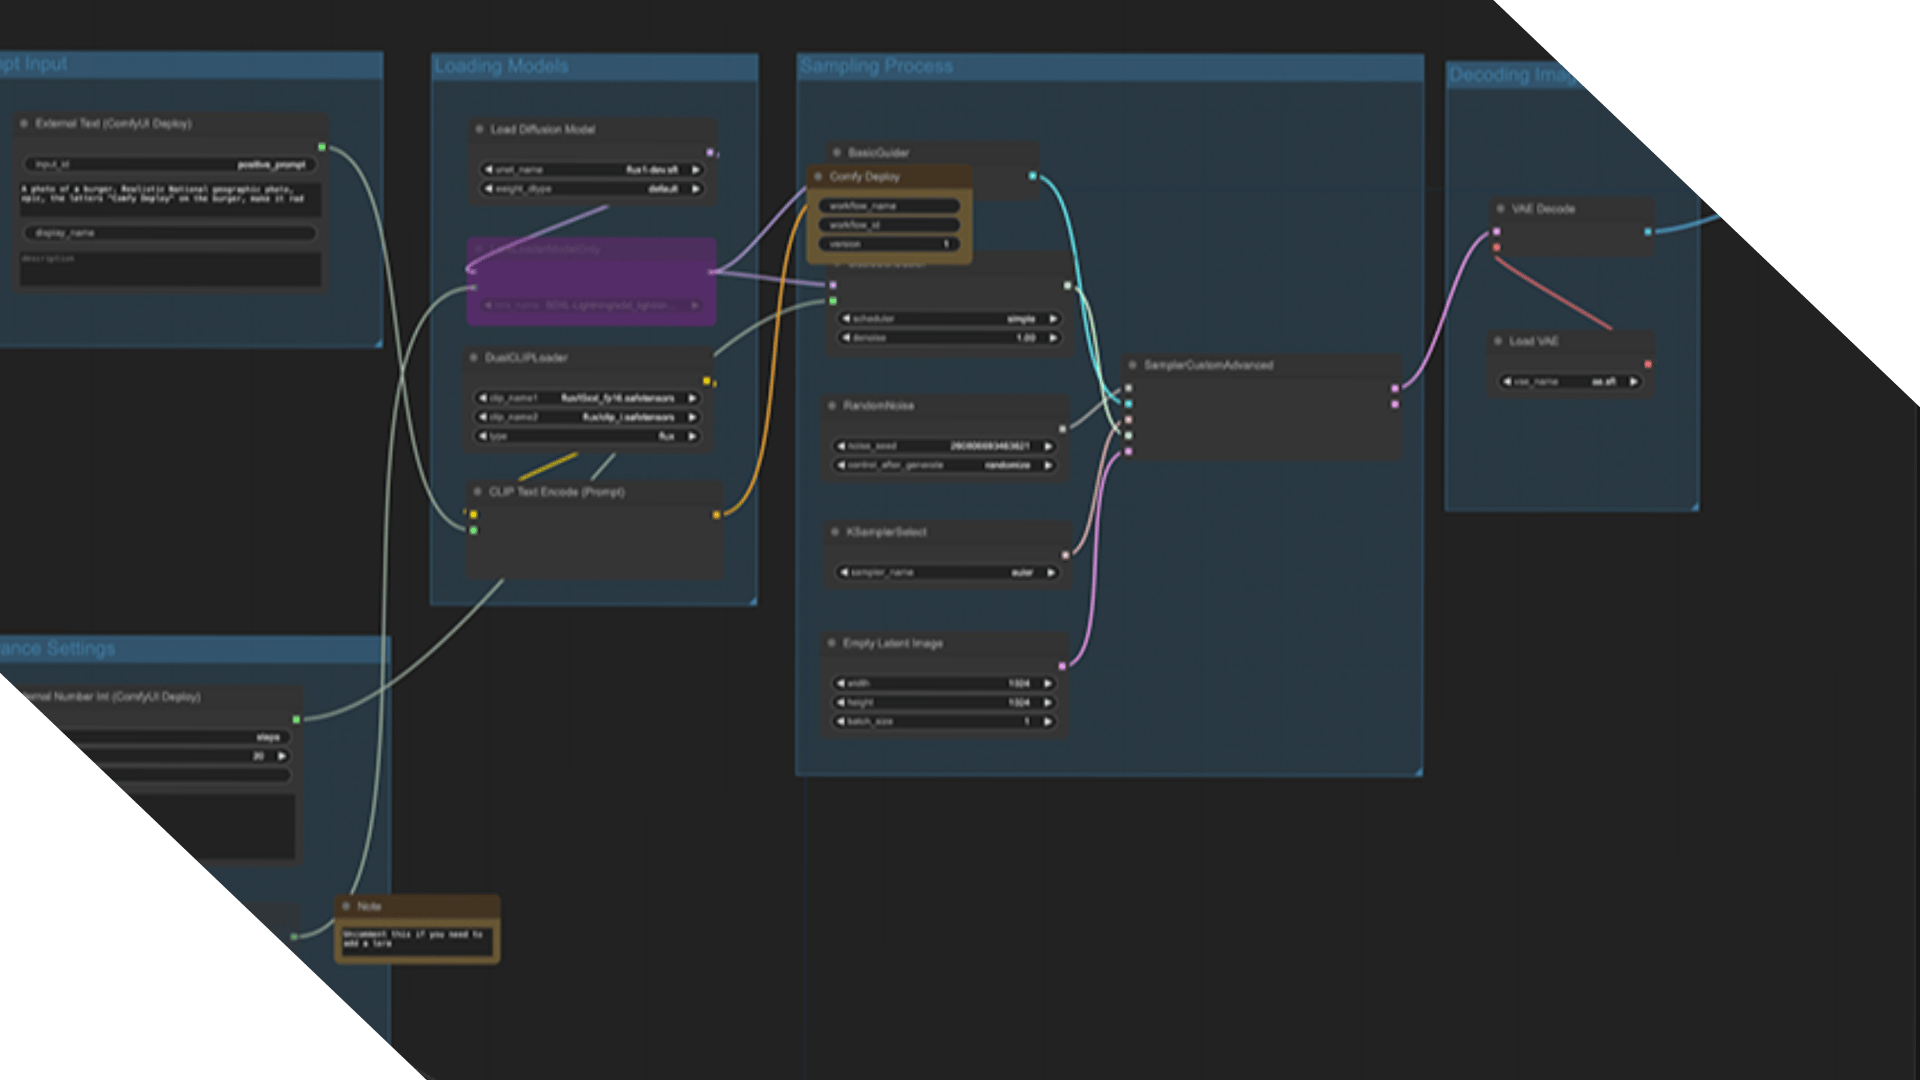Screen dimensions: 1920x1080
Task: Open the unet_name model dropdown
Action: 590,170
